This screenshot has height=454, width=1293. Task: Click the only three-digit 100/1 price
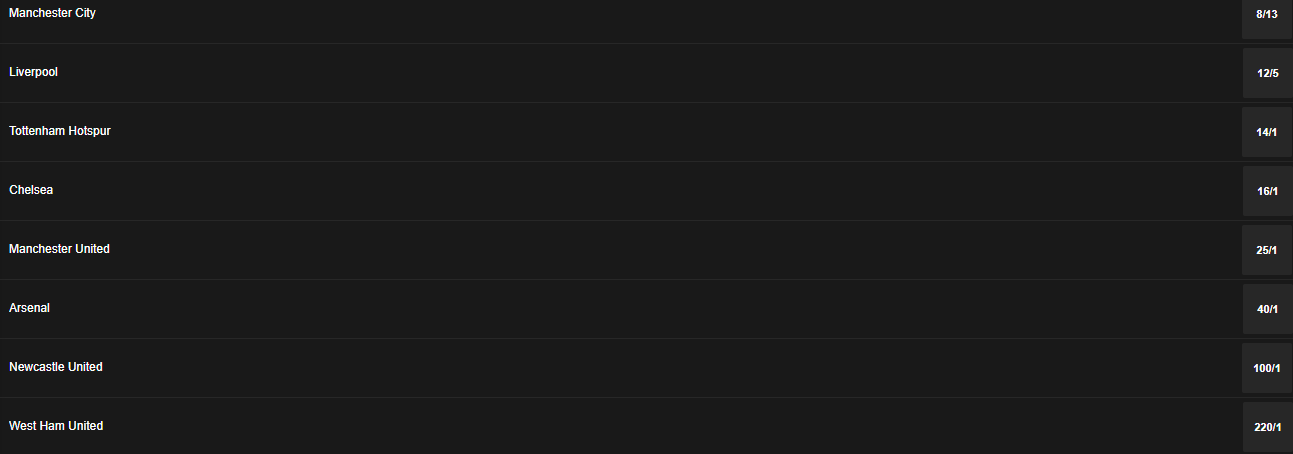click(x=1267, y=368)
